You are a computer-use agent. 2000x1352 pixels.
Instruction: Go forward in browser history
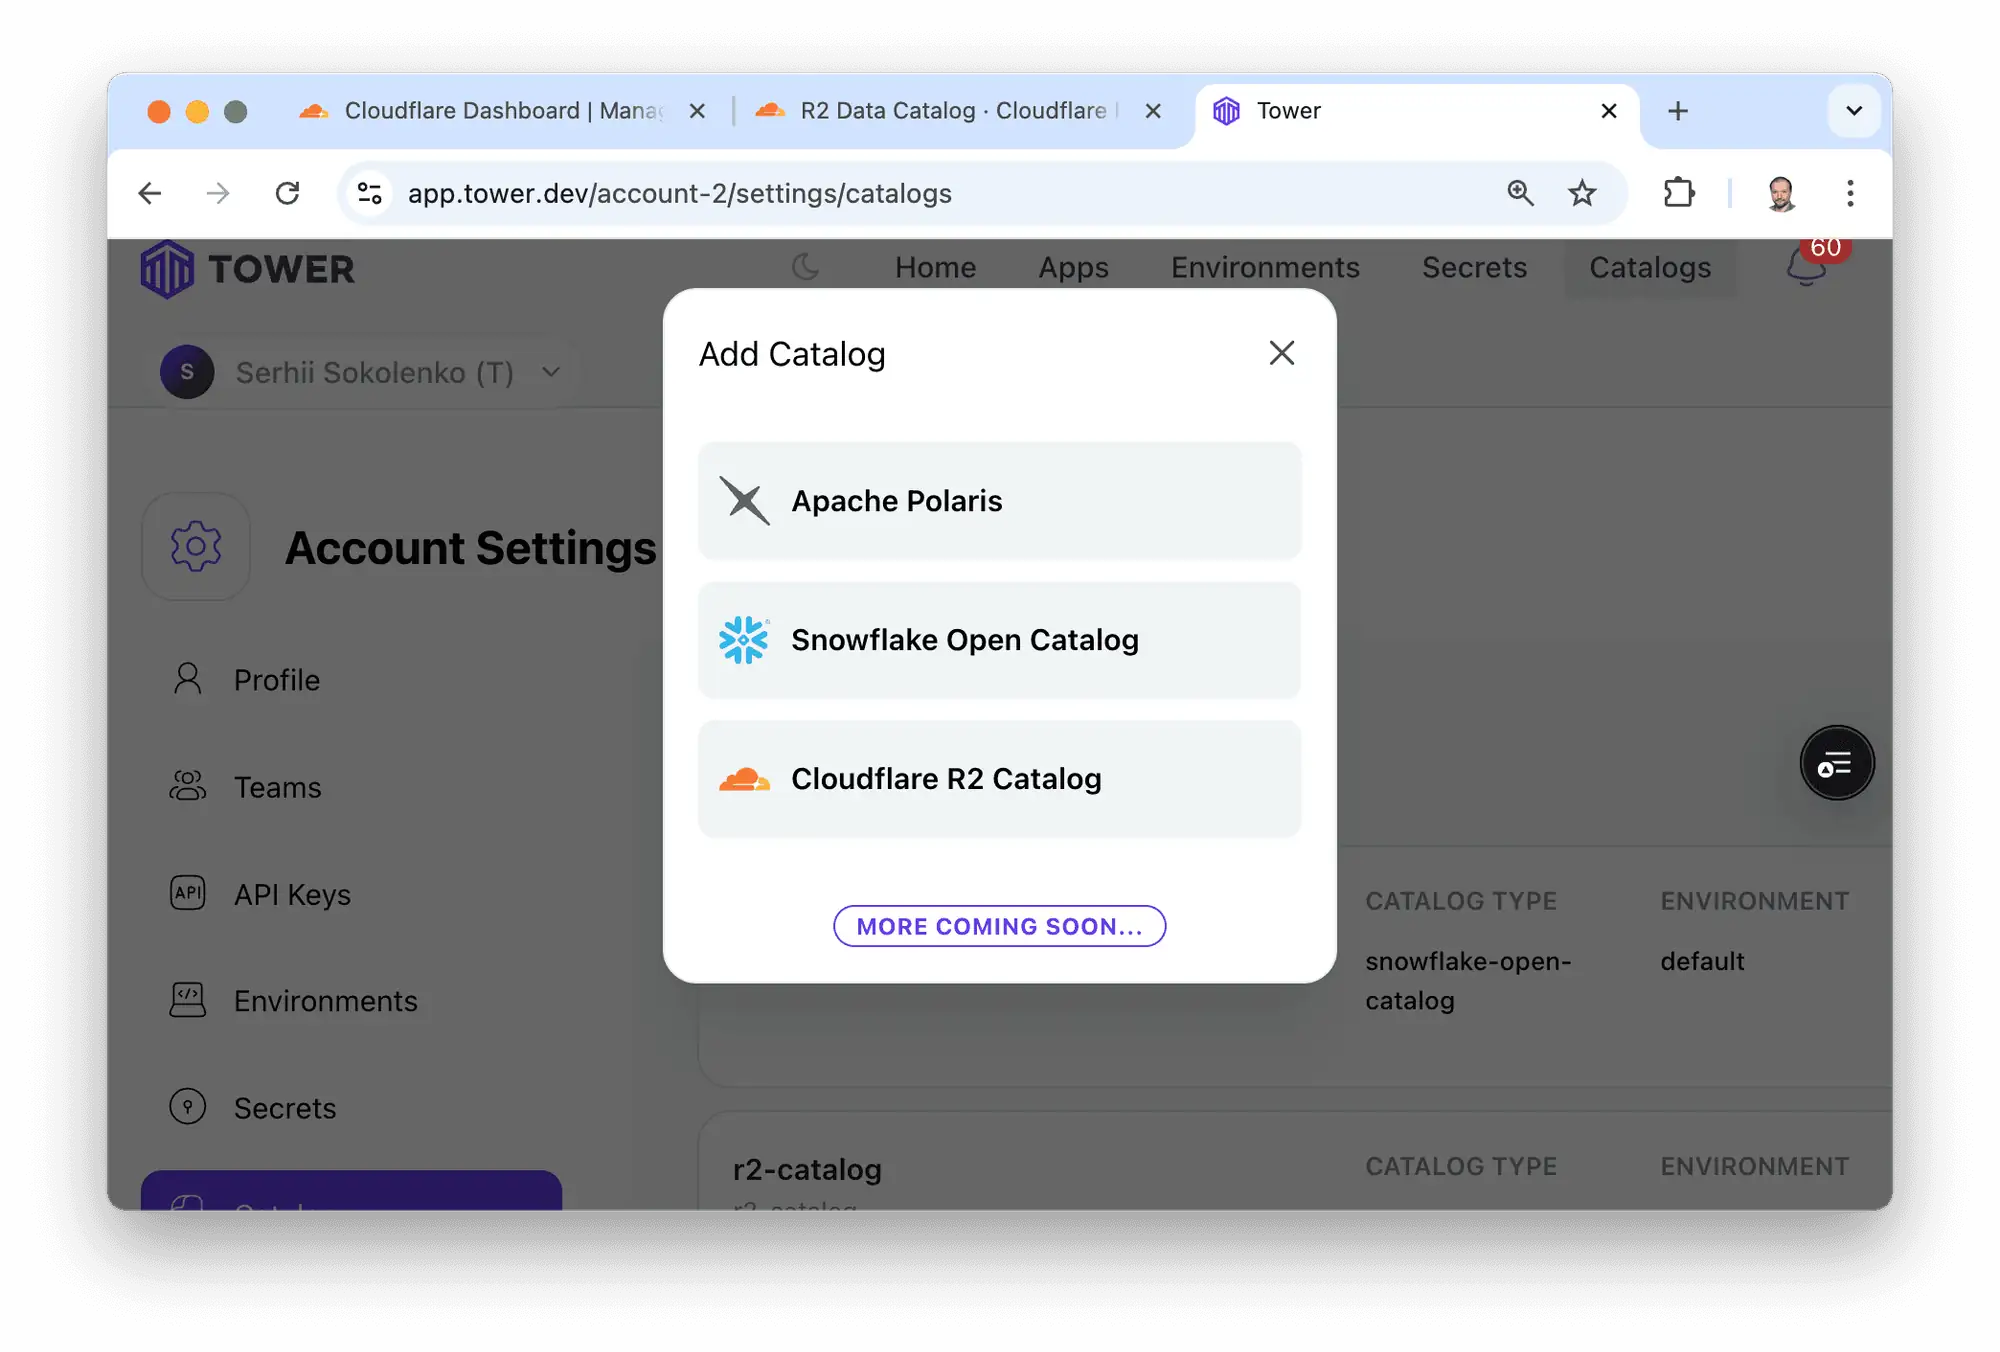pyautogui.click(x=218, y=193)
